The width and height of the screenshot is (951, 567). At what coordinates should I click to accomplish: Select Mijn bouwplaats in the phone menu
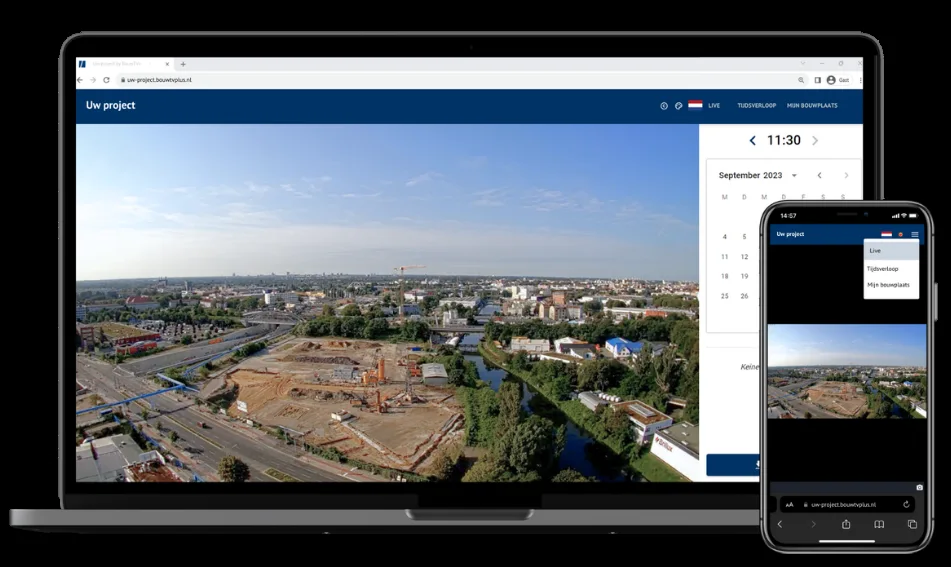891,285
